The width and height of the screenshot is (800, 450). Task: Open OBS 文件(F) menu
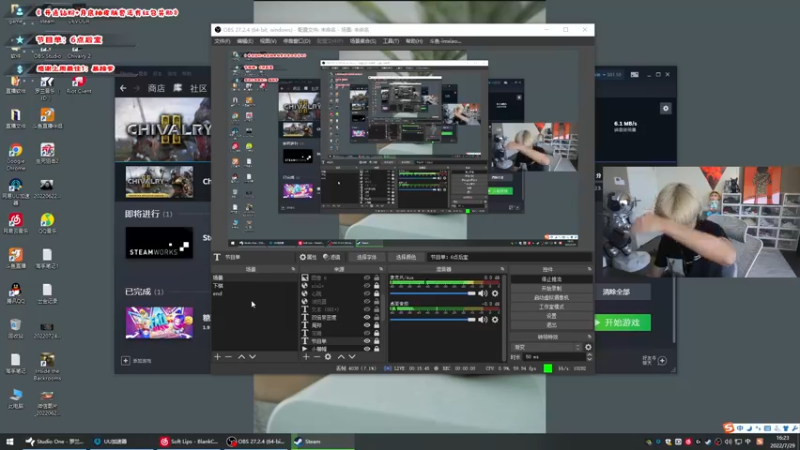coord(222,41)
